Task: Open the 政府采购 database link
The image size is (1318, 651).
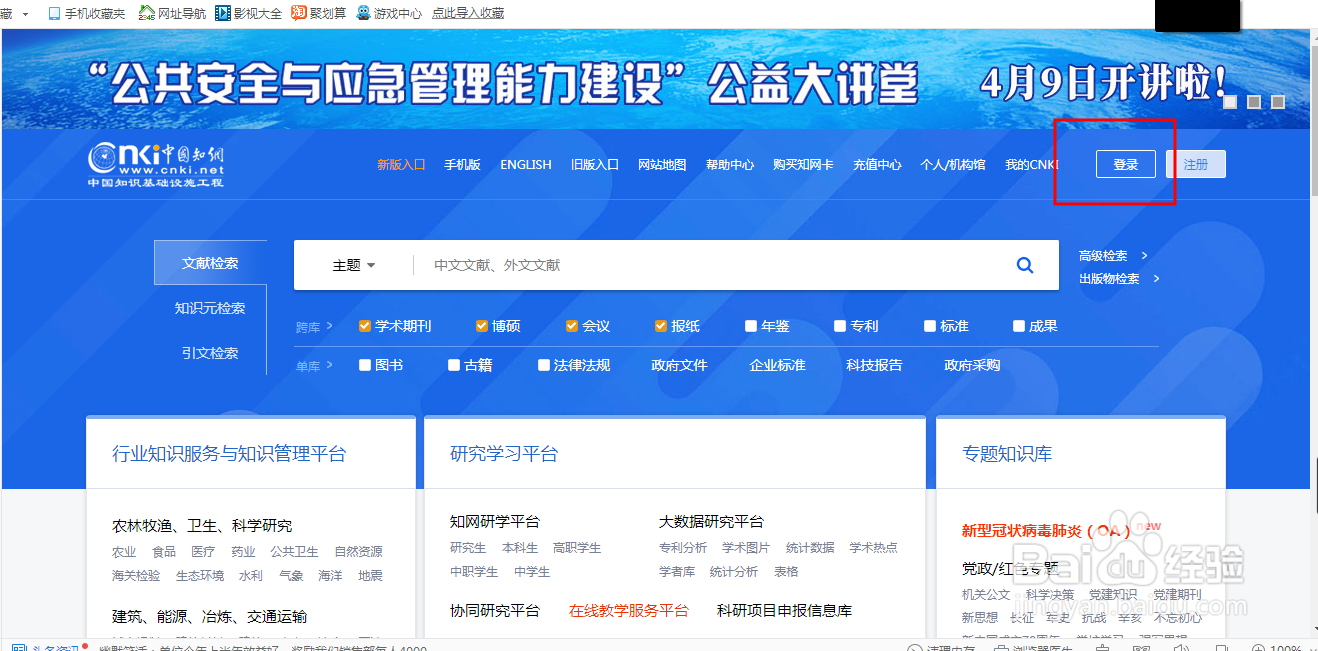Action: tap(972, 365)
